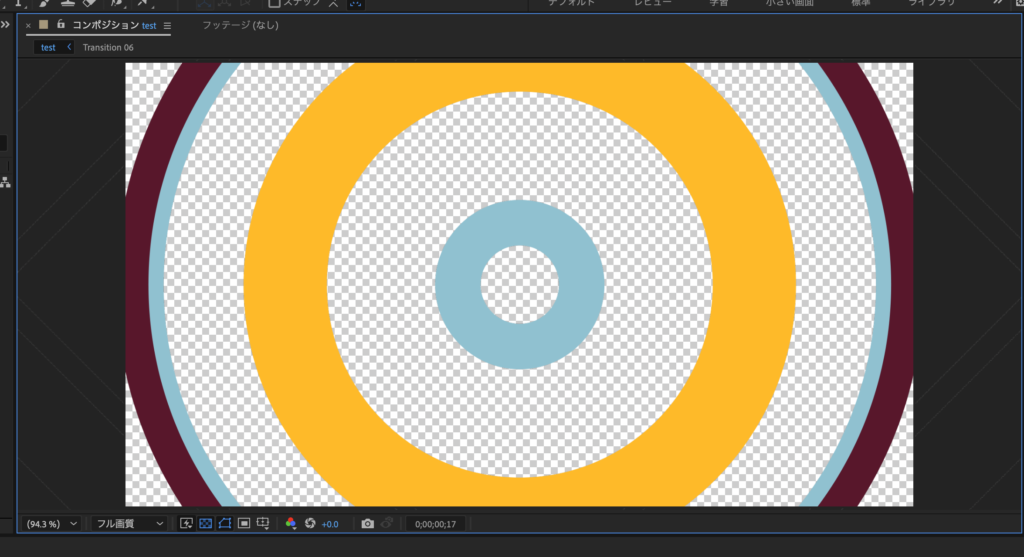Expand the collapsed left panel chevrons

coord(5,25)
